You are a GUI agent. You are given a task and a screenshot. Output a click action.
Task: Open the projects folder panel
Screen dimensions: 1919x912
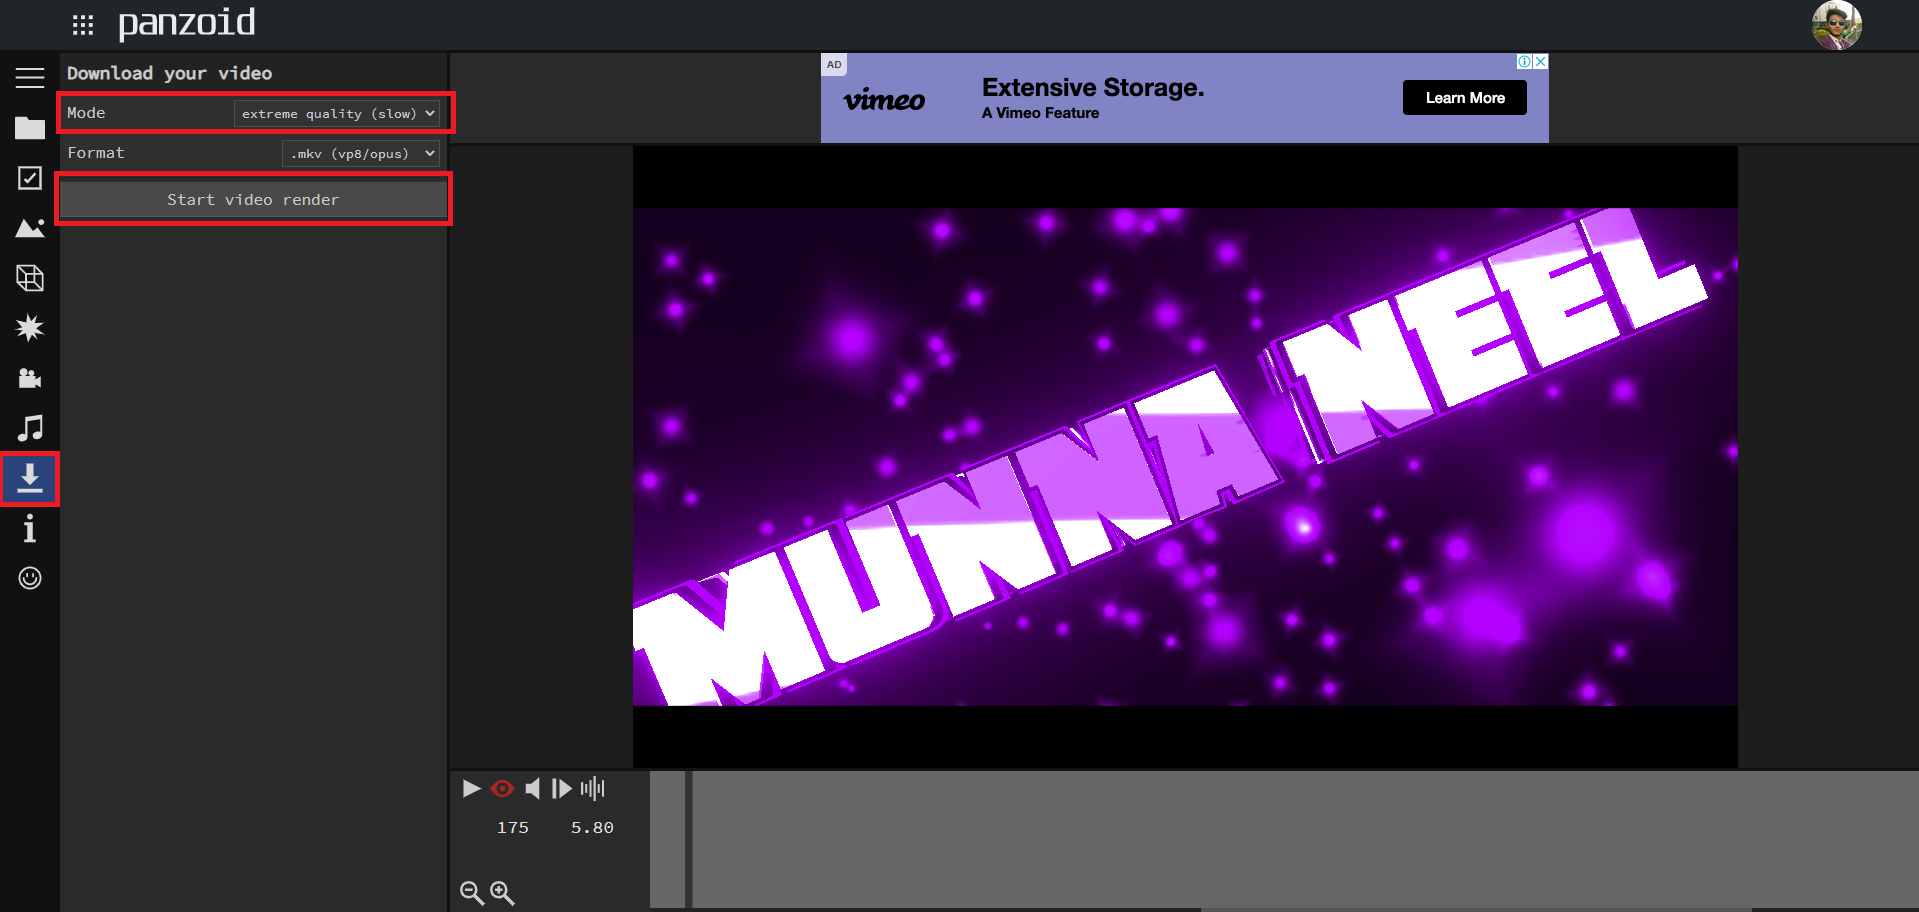pyautogui.click(x=30, y=128)
